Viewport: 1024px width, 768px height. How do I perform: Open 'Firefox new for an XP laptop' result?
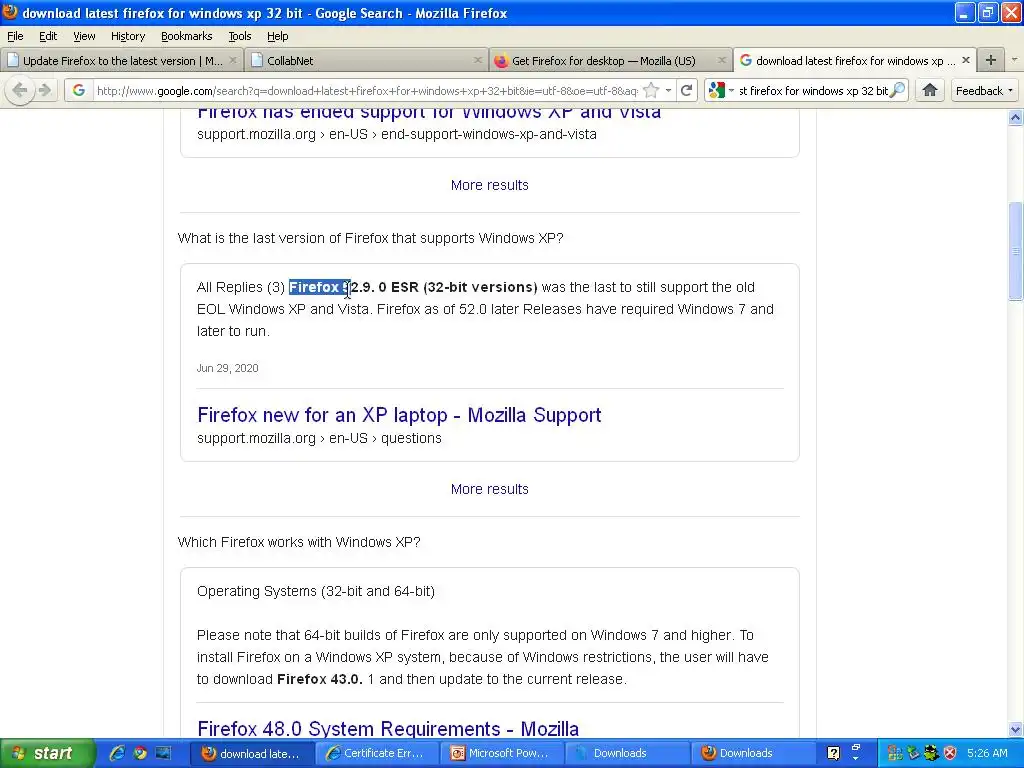tap(399, 415)
